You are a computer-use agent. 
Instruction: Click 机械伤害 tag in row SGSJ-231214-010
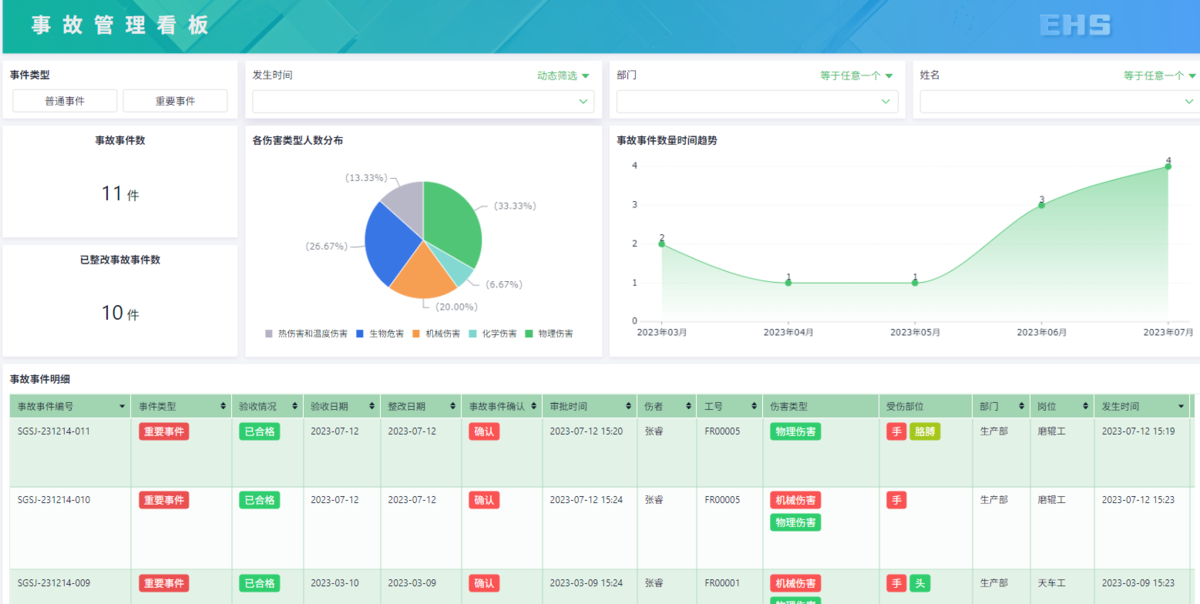tap(795, 499)
